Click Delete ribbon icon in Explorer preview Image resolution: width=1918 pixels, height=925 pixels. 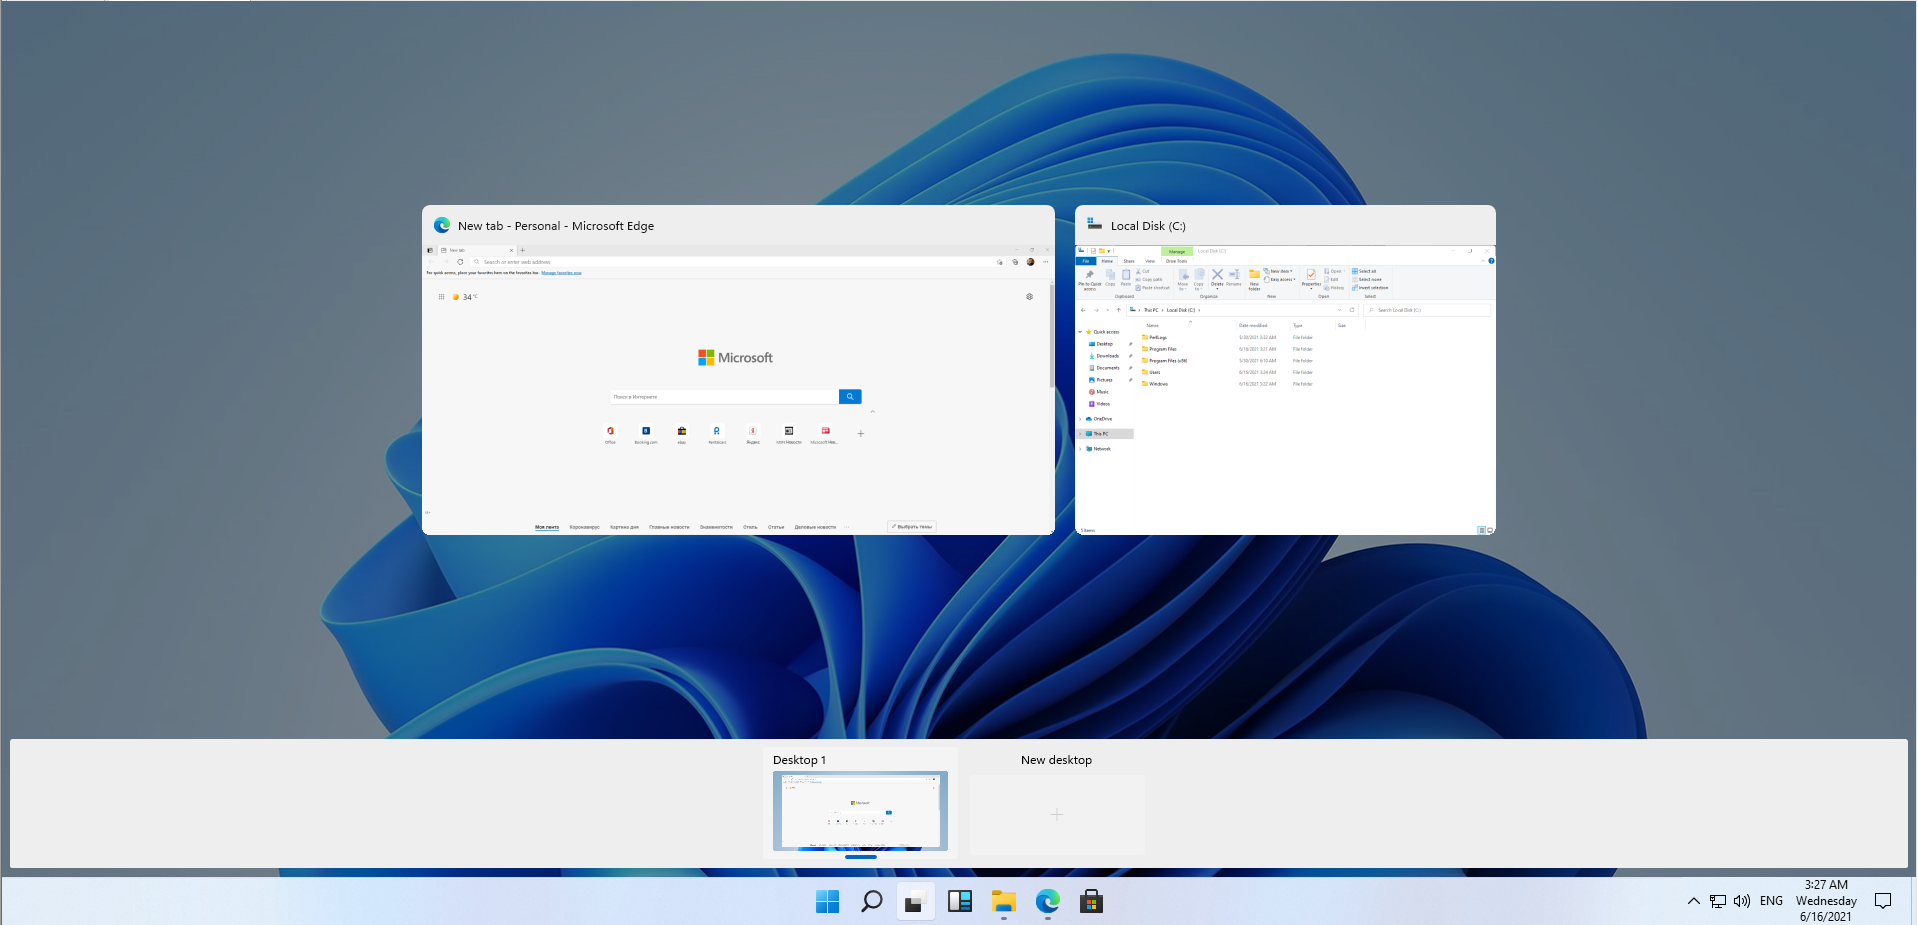coord(1217,277)
